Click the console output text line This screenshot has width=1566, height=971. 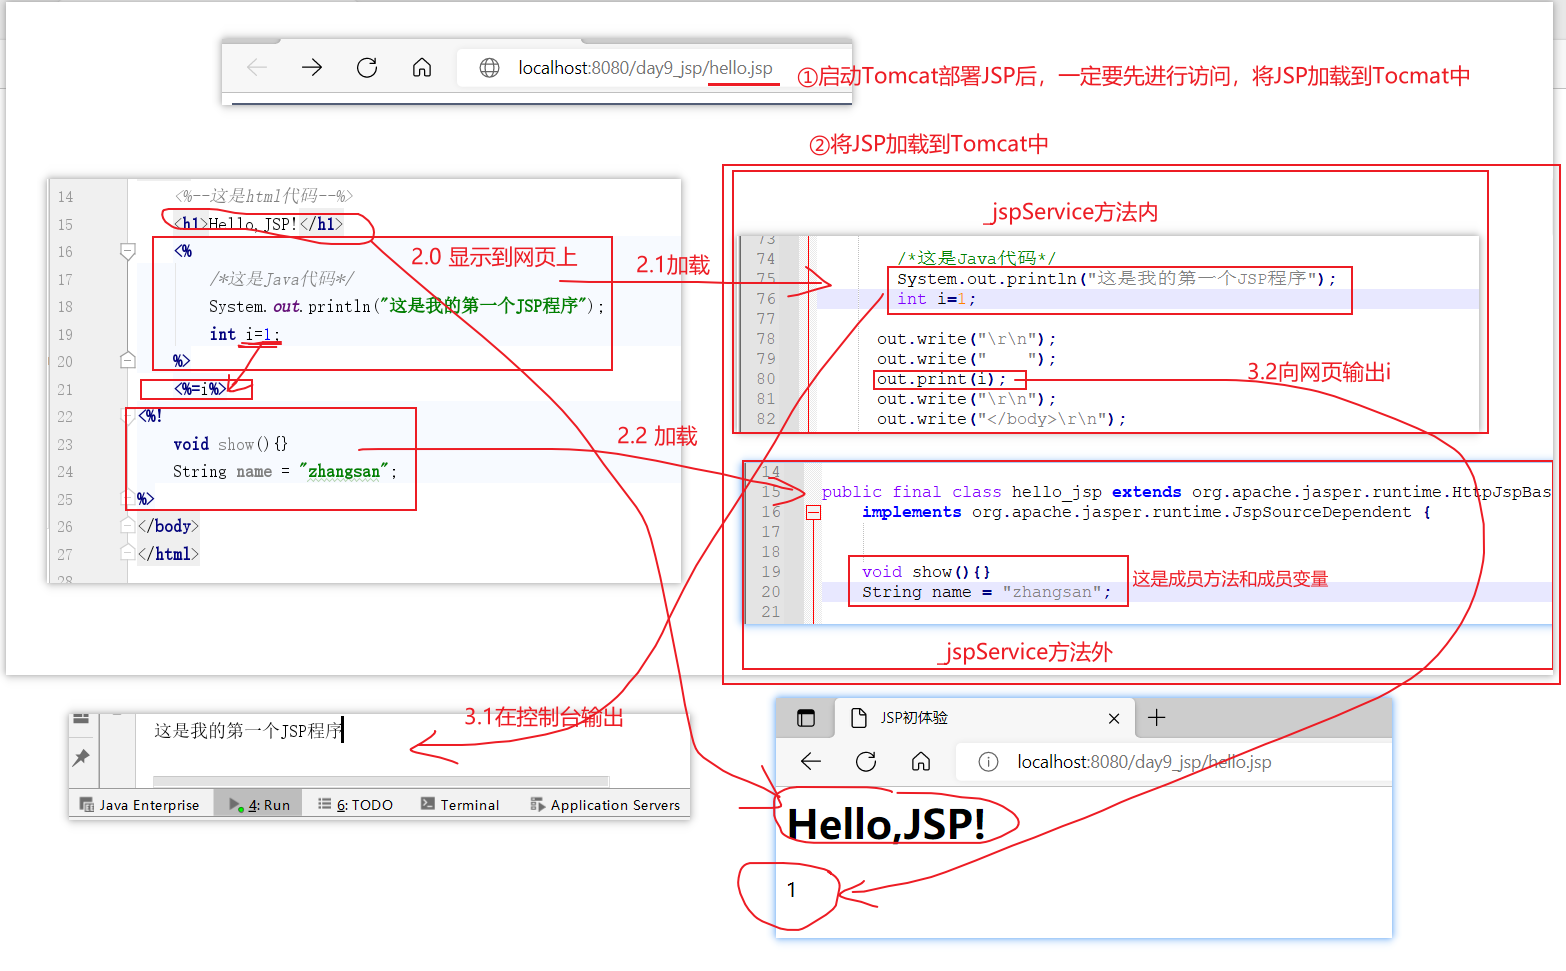[x=248, y=731]
